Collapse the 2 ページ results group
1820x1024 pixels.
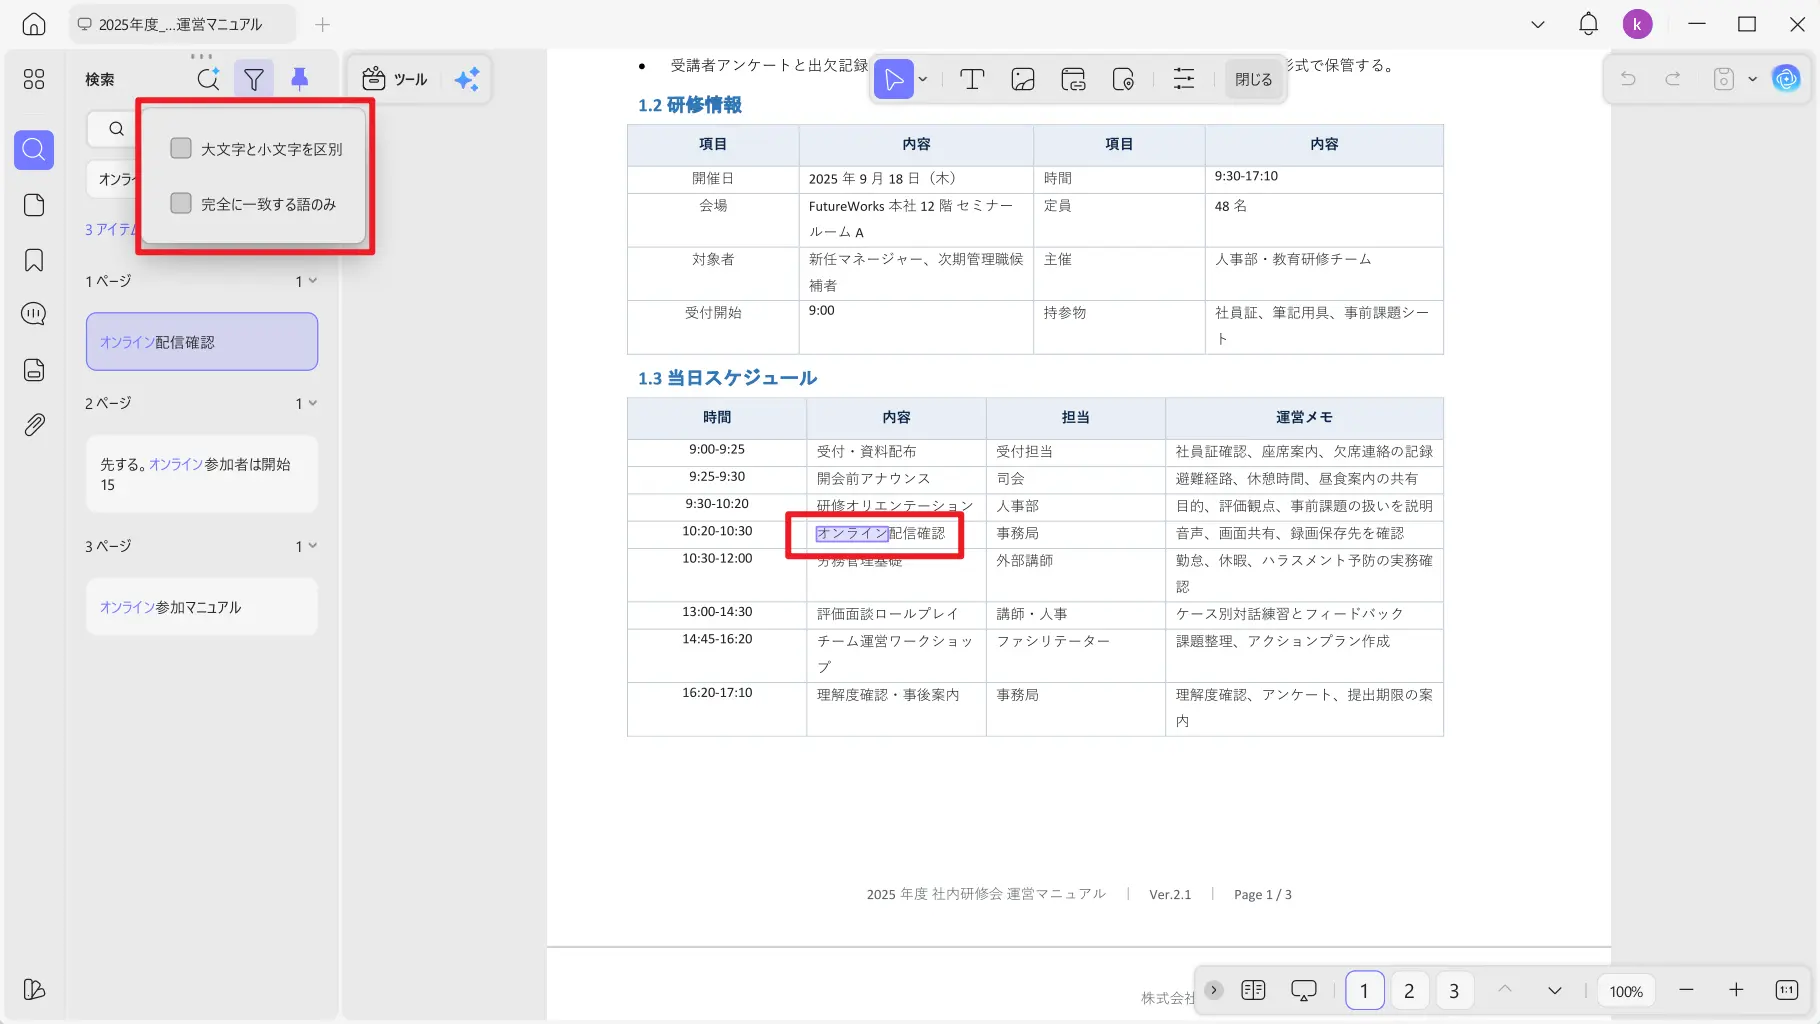(313, 403)
